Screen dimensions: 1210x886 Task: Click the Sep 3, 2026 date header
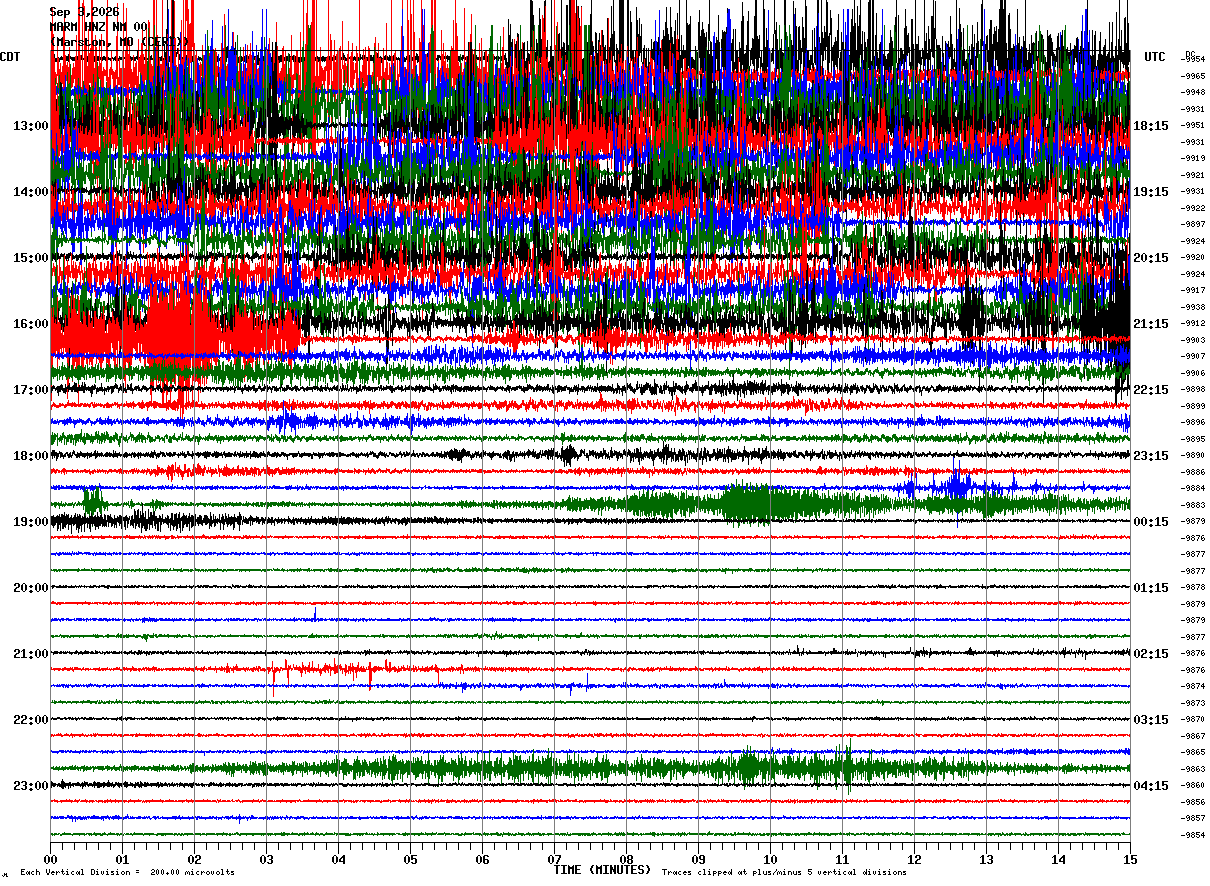(x=84, y=12)
